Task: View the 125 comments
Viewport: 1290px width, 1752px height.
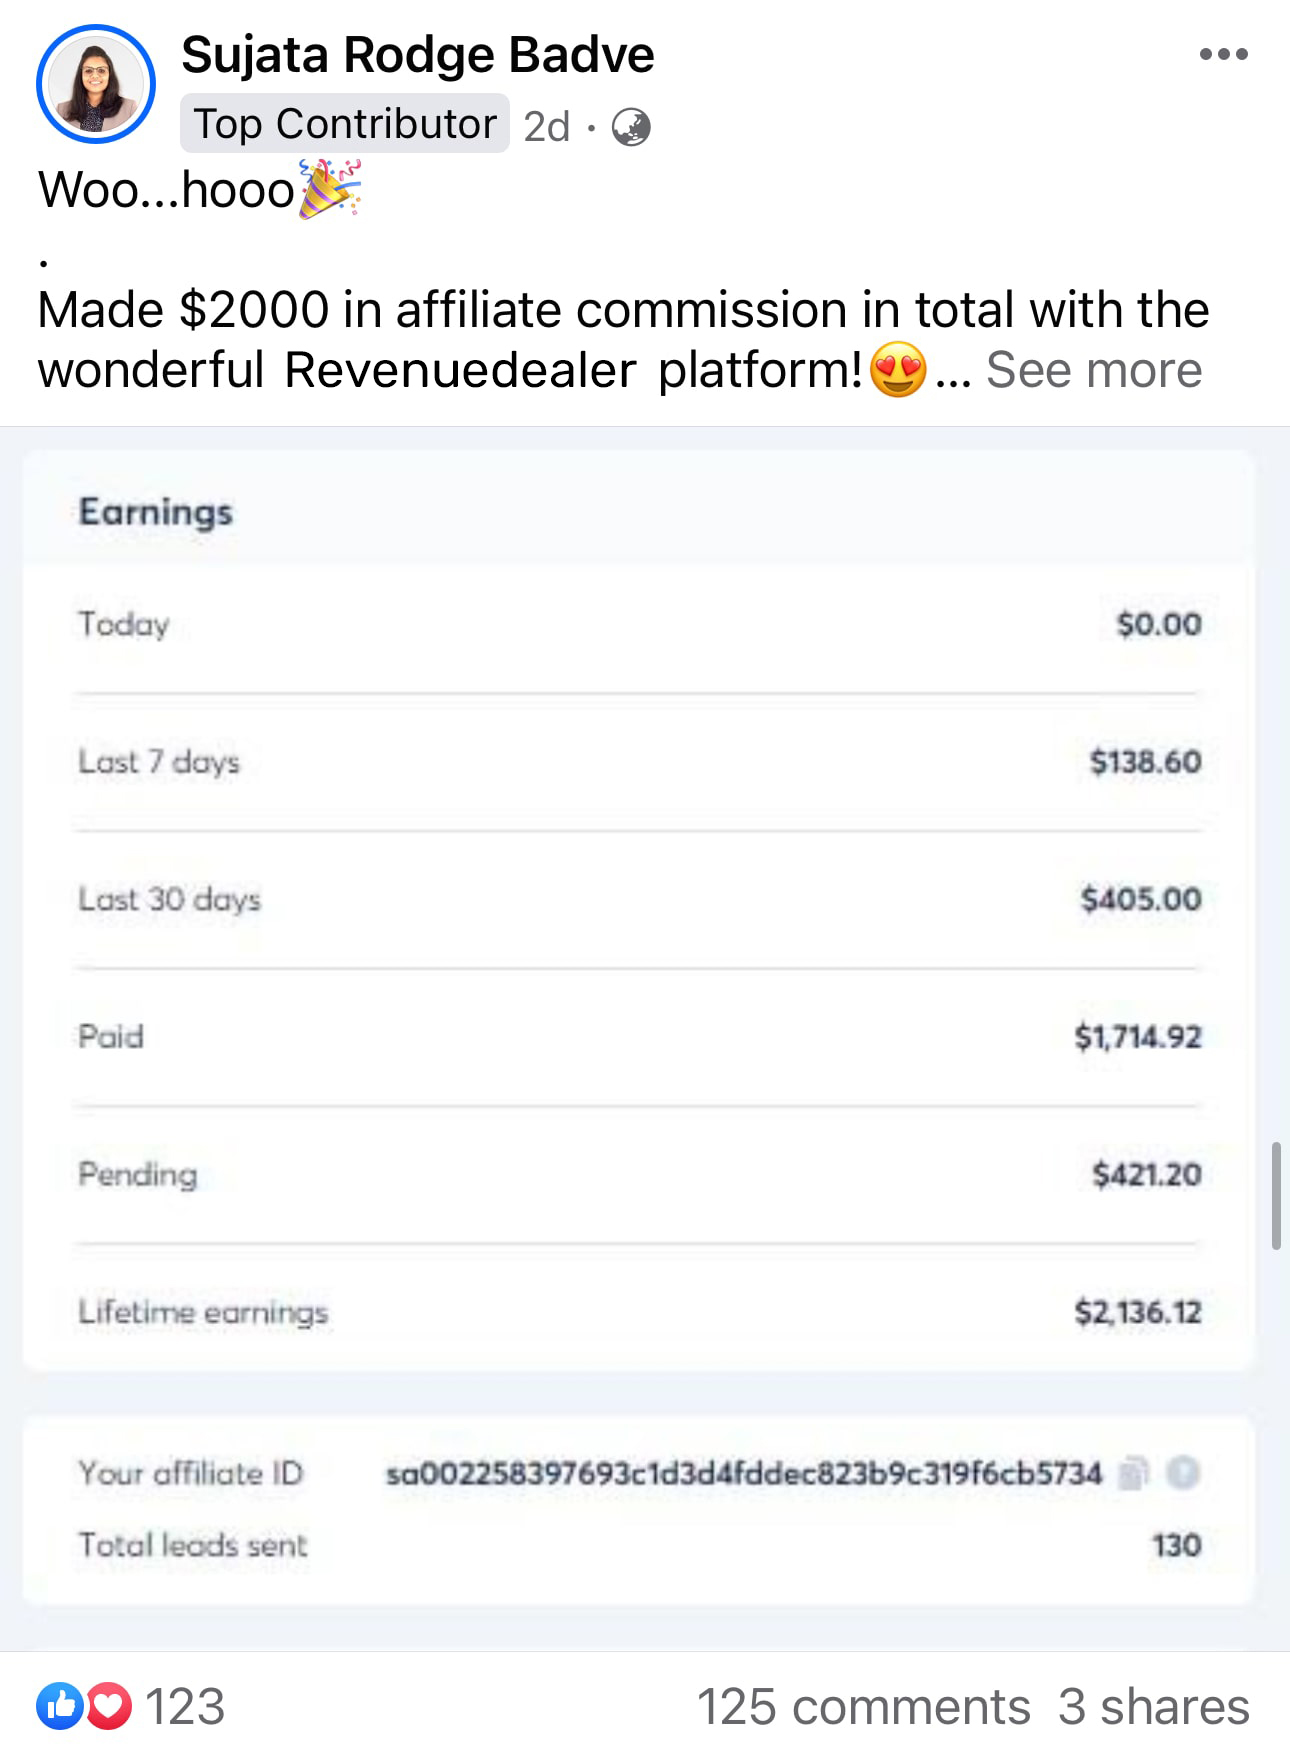Action: pos(863,1706)
